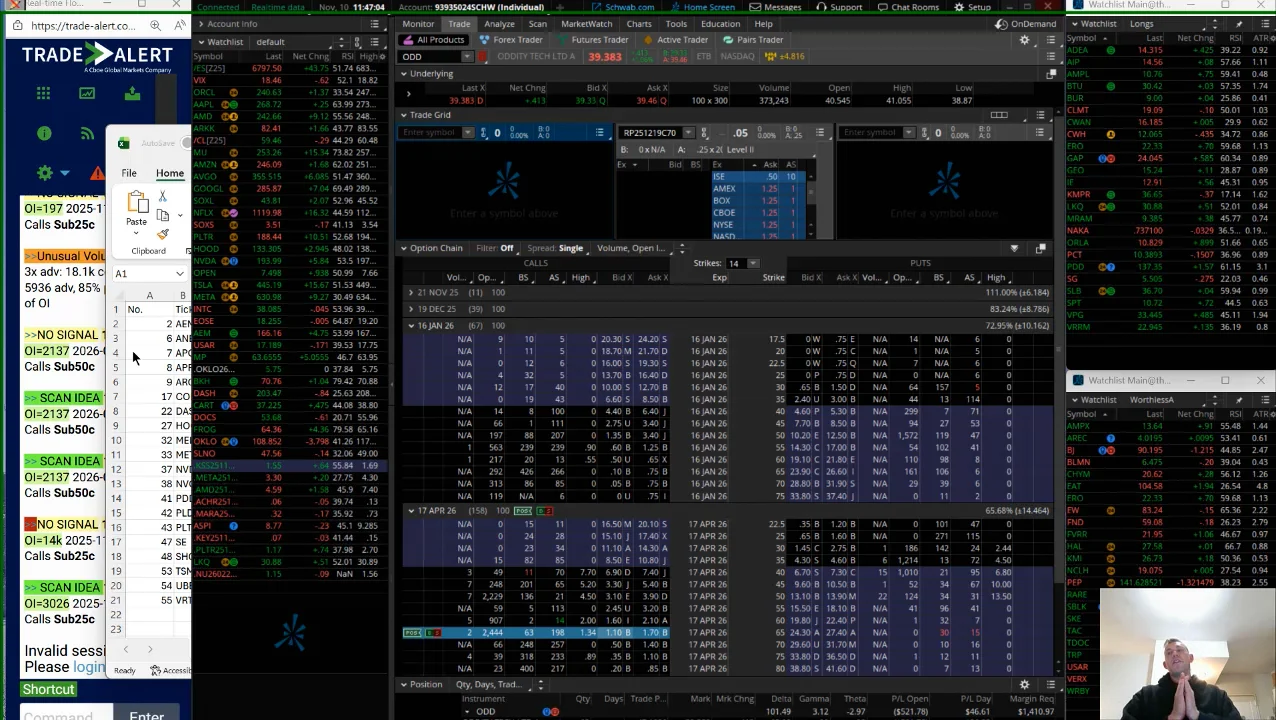Viewport: 1276px width, 720px height.
Task: Toggle Option Chain Filter Off setting
Action: 495,248
